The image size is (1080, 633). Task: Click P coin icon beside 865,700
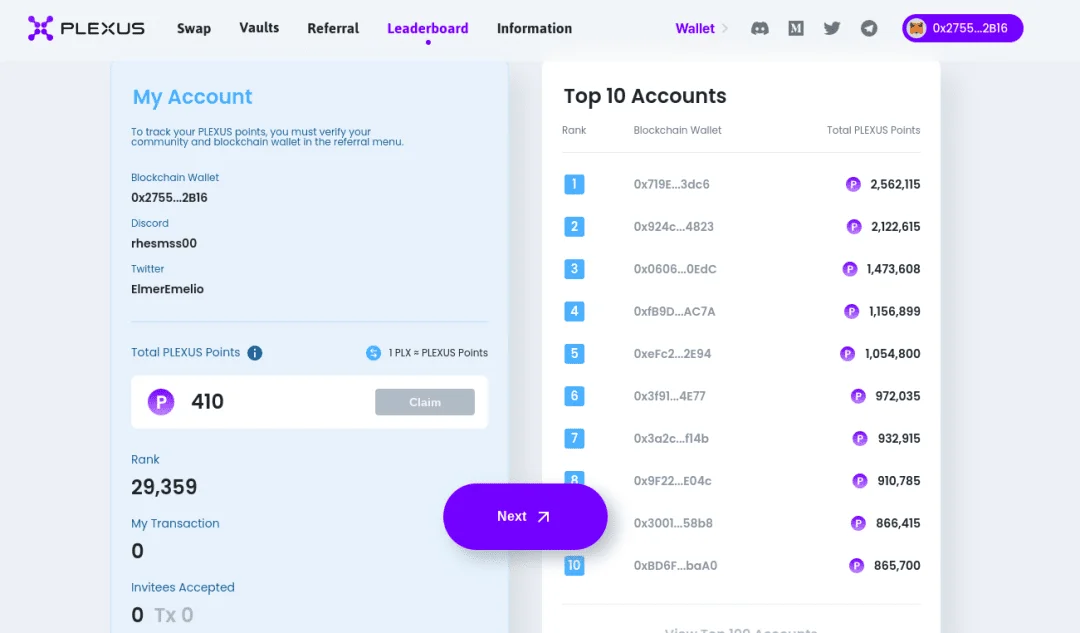[x=857, y=565]
